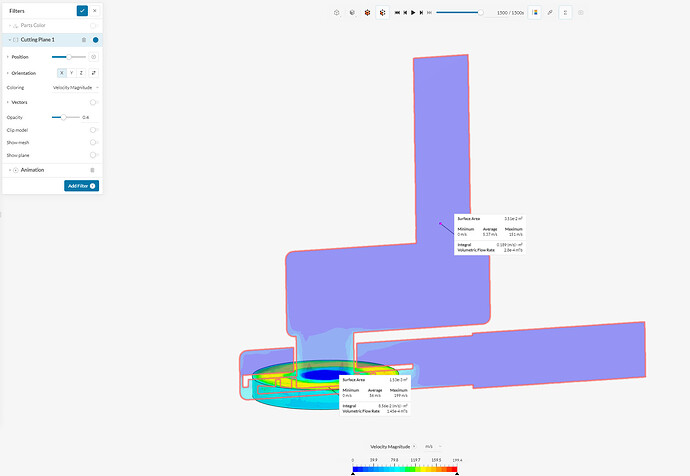Expand the Vectors settings

(x=7, y=102)
